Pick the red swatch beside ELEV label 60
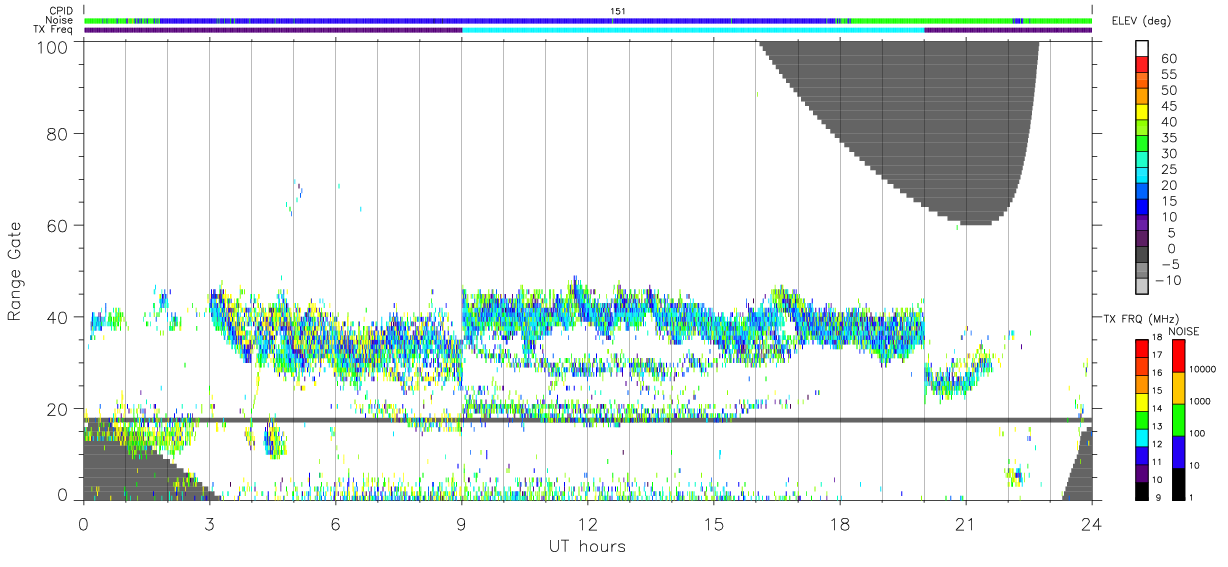The width and height of the screenshot is (1228, 567). (1143, 65)
